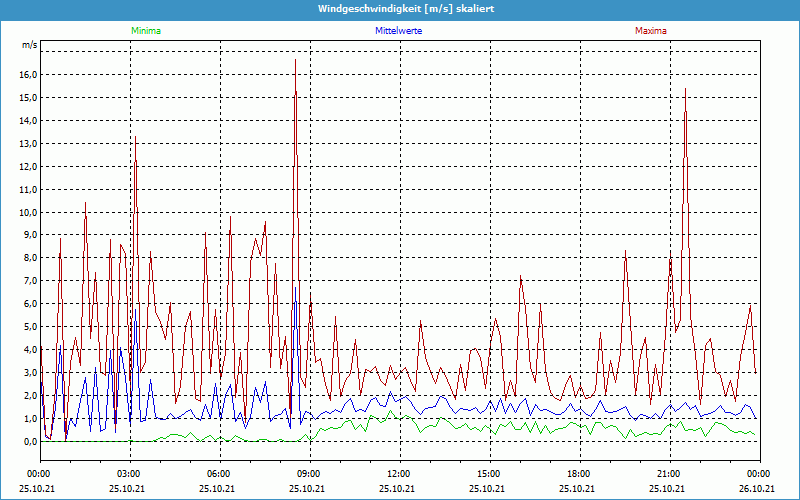Select the 0.0 y-axis tick label

point(30,441)
